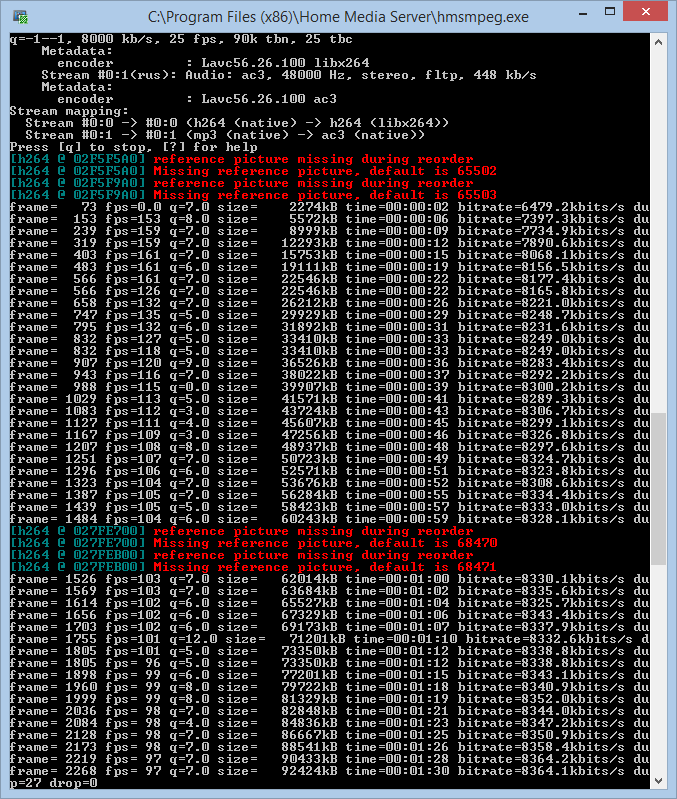This screenshot has height=799, width=677.
Task: Click the line with frame= 907
Action: tap(329, 363)
